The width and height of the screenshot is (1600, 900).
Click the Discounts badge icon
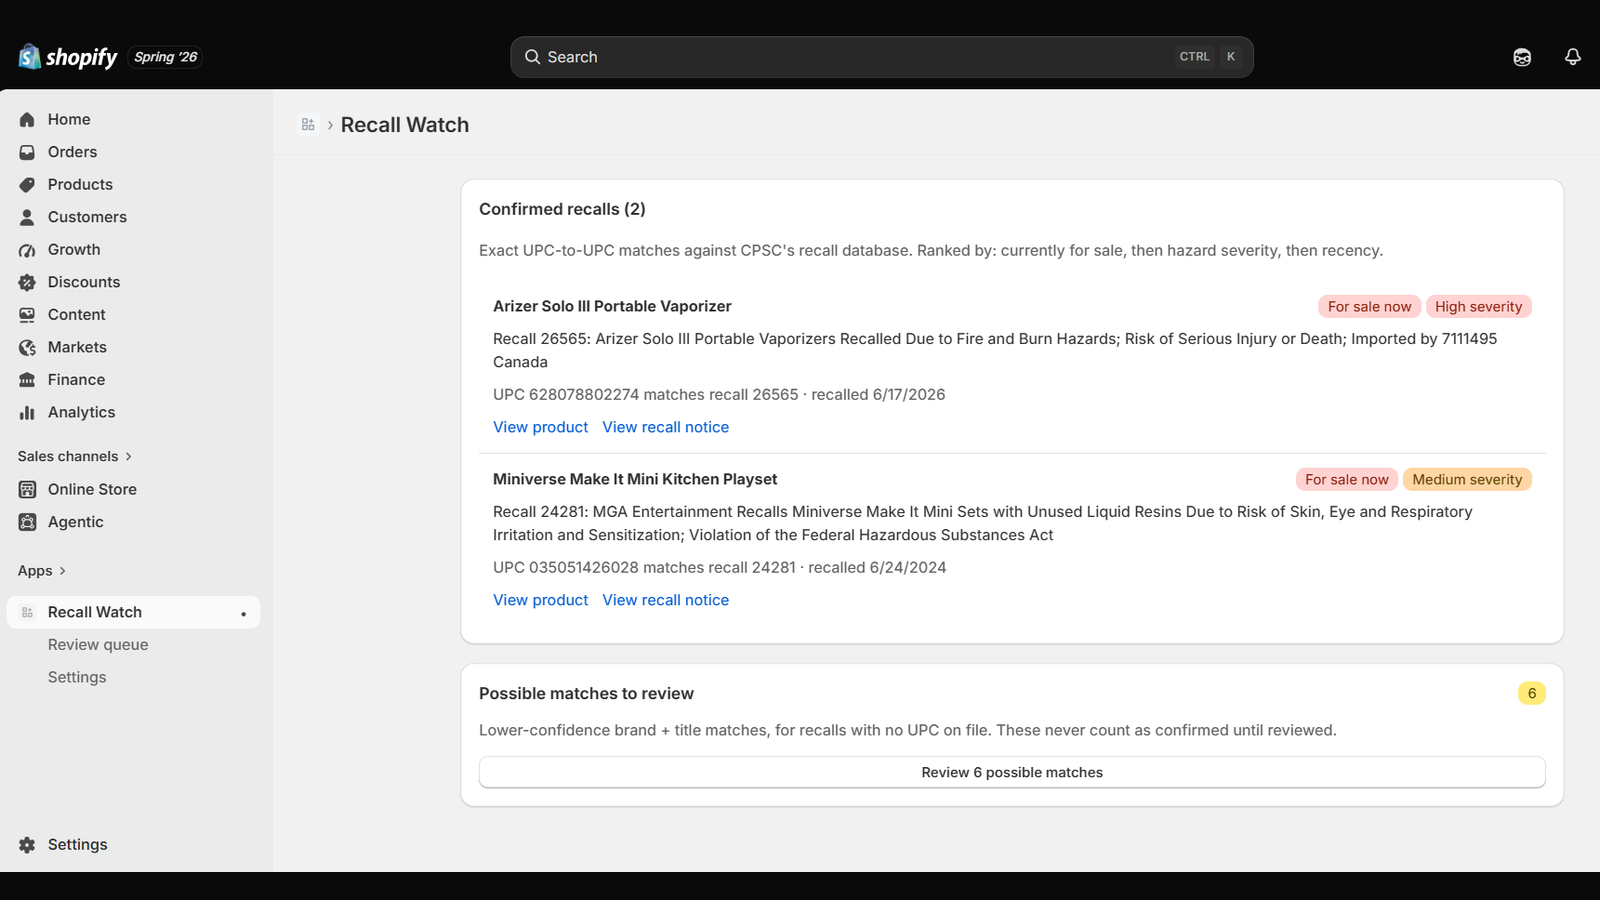click(27, 282)
